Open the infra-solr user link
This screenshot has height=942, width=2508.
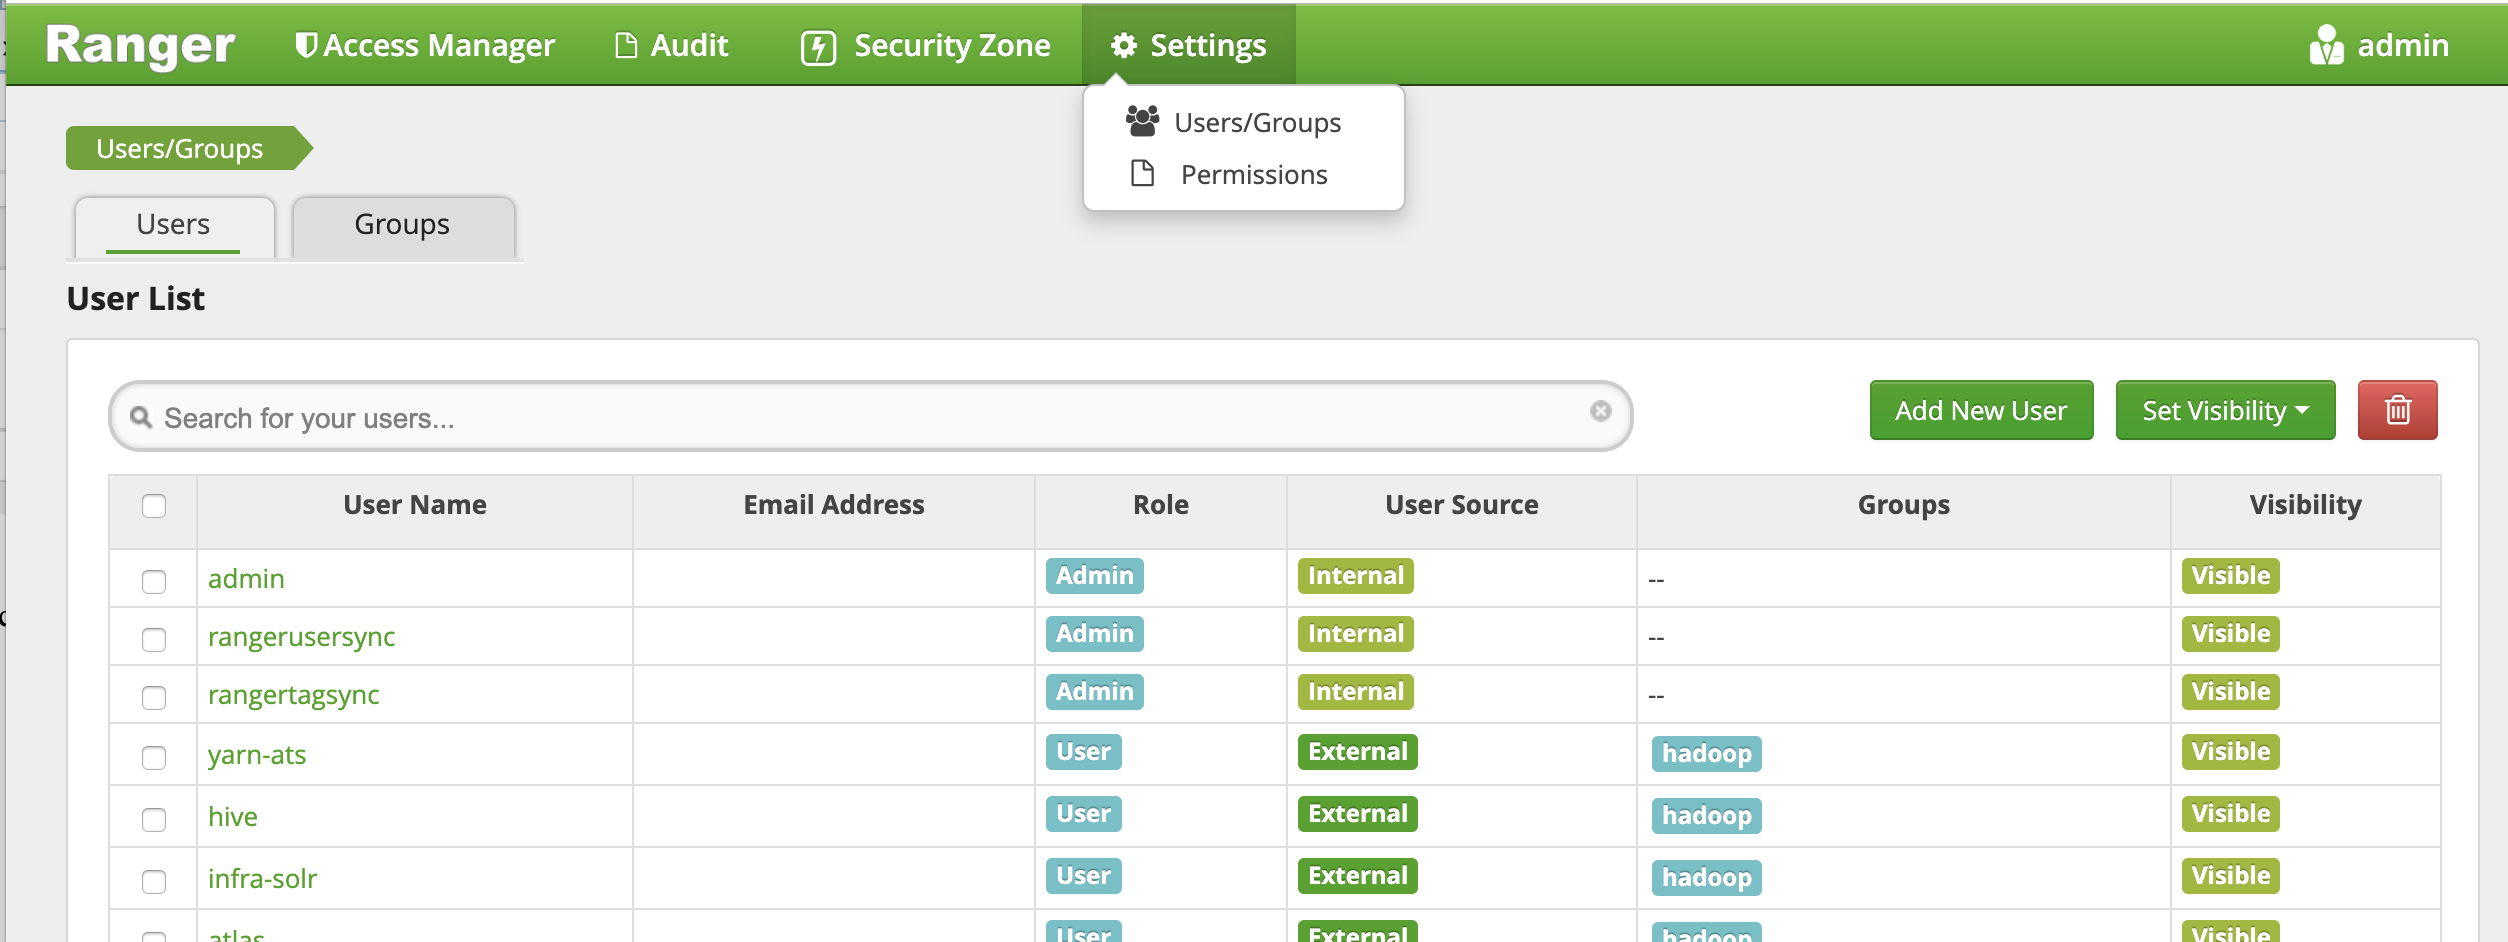click(262, 879)
